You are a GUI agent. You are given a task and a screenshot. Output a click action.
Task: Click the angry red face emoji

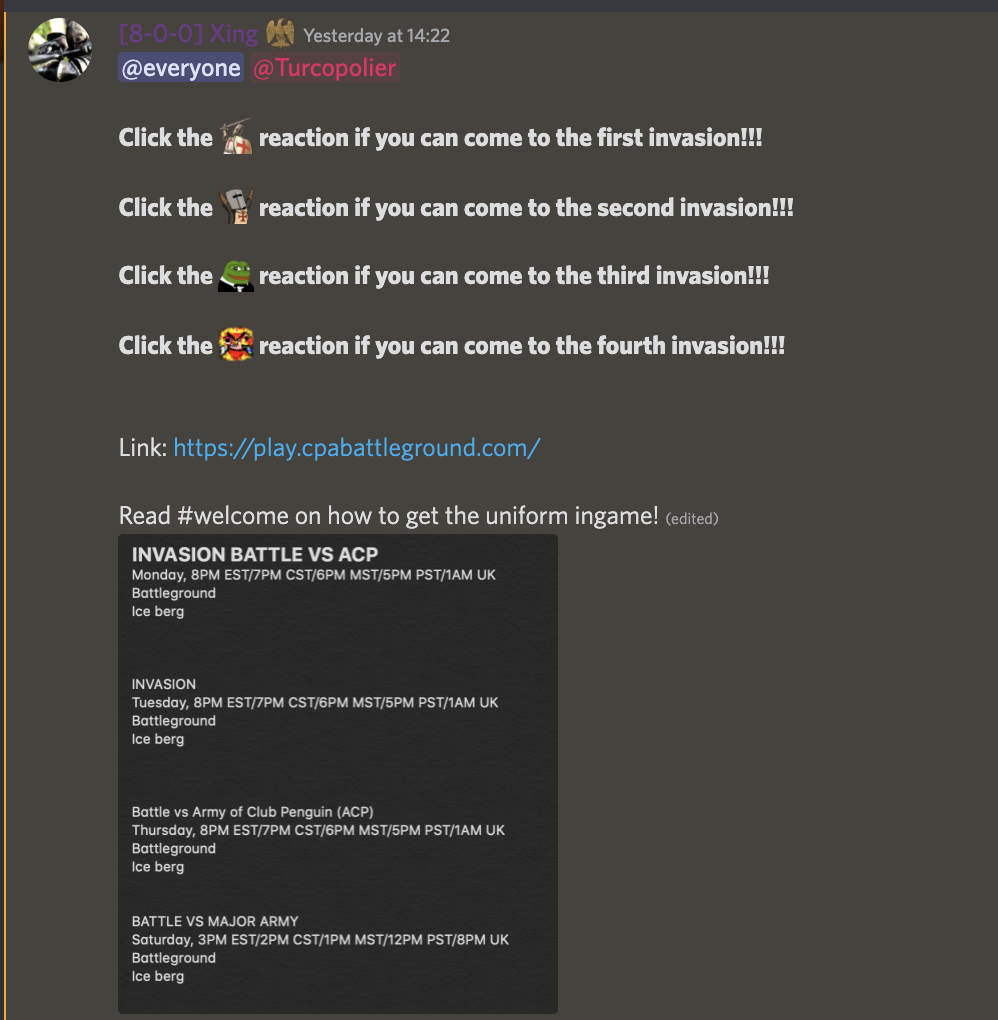236,345
